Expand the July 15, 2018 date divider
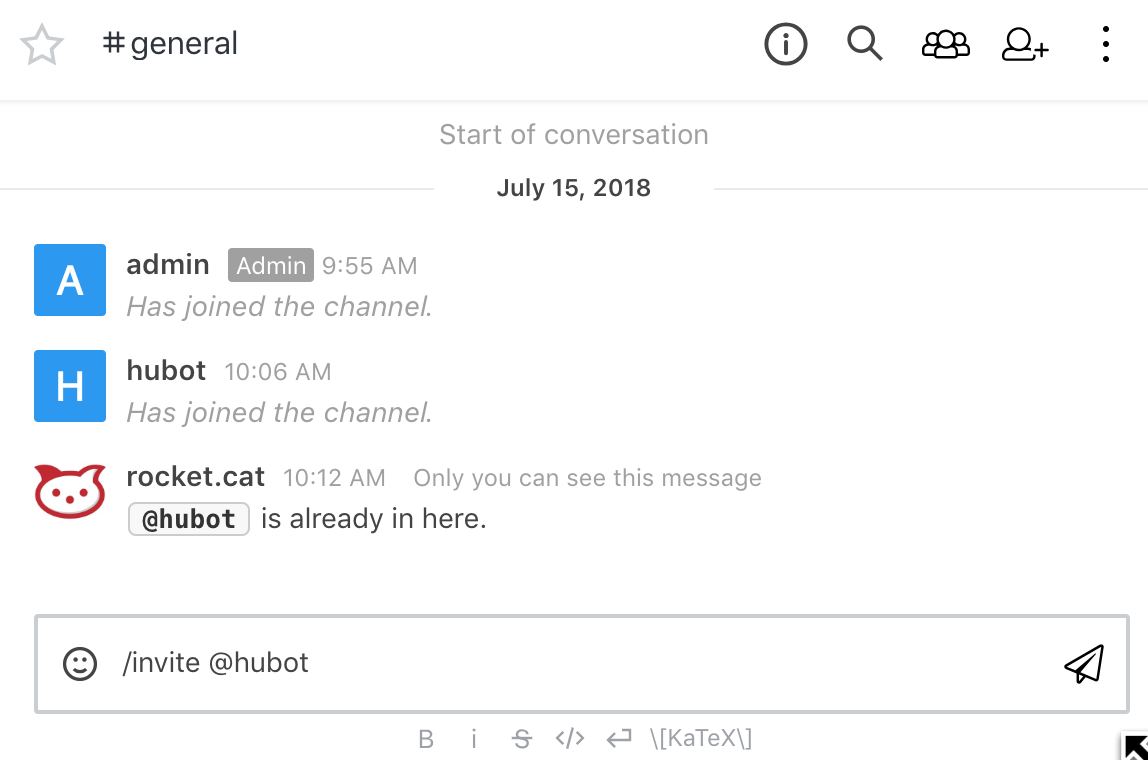Image resolution: width=1148 pixels, height=760 pixels. coord(573,188)
